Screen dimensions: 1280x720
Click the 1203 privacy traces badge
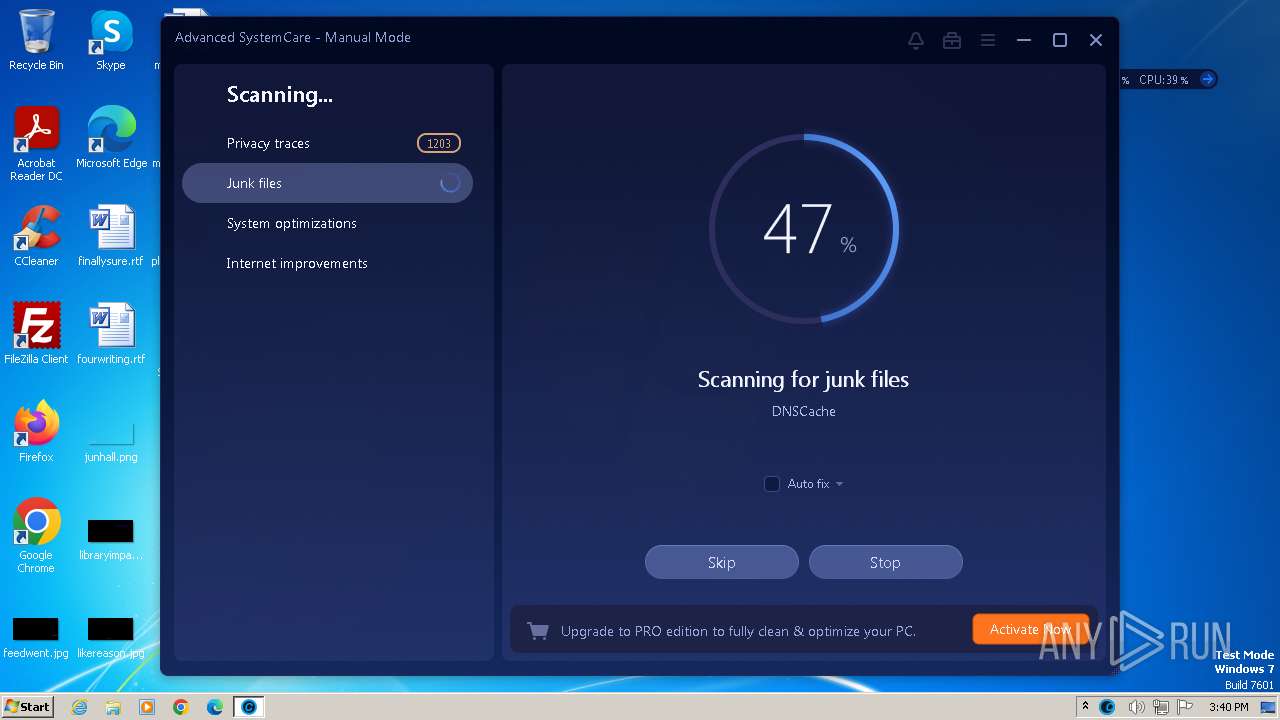439,143
